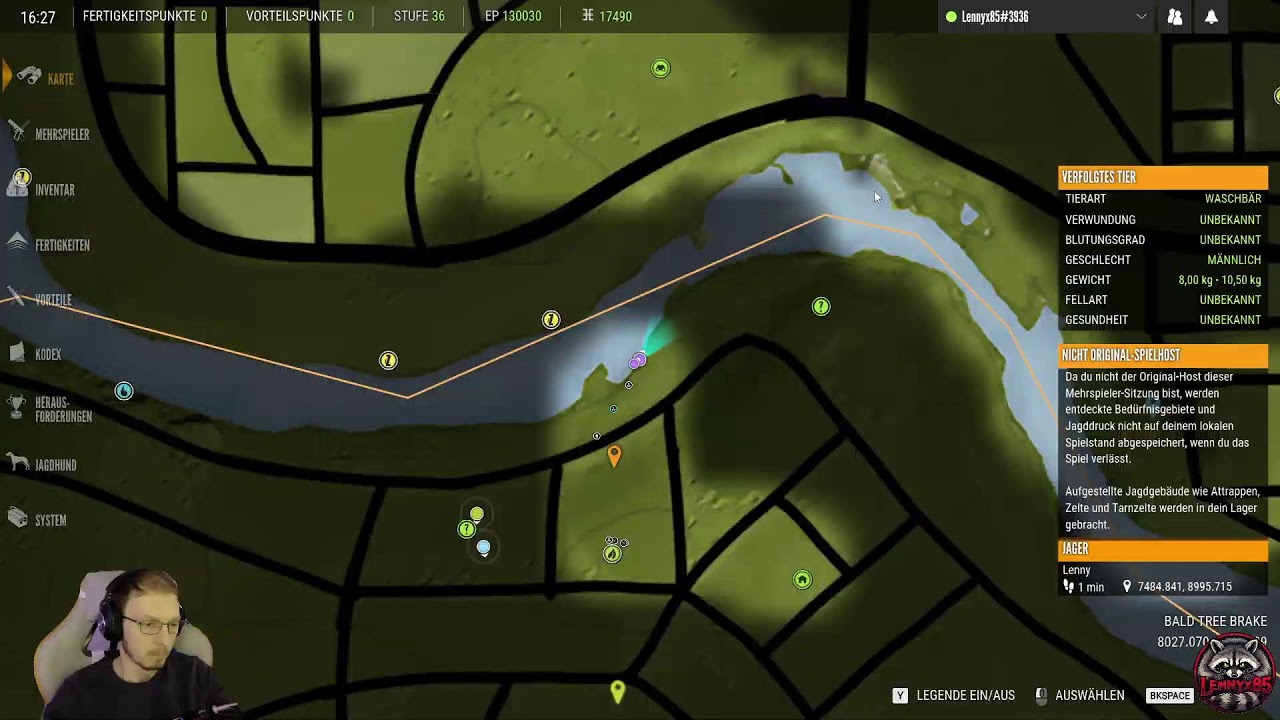Click the green marker at top of map

pyautogui.click(x=660, y=68)
